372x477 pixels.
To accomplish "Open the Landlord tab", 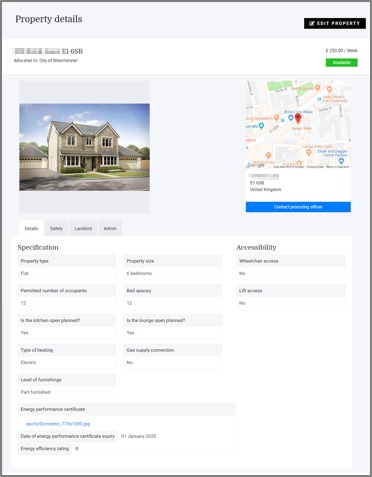I will tap(83, 228).
